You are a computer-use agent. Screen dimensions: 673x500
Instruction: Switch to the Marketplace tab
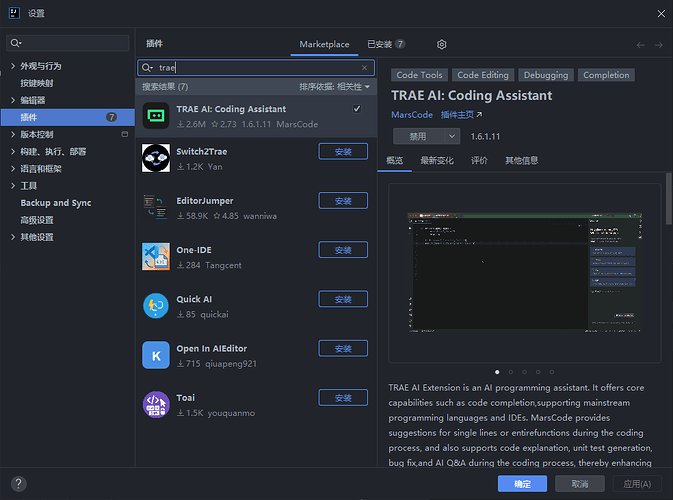click(x=324, y=44)
